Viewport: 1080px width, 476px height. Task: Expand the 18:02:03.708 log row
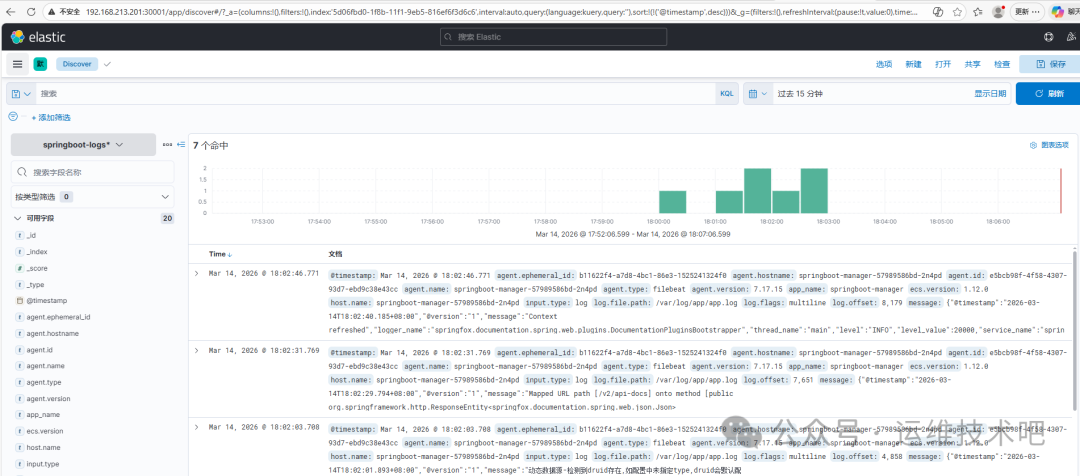196,428
